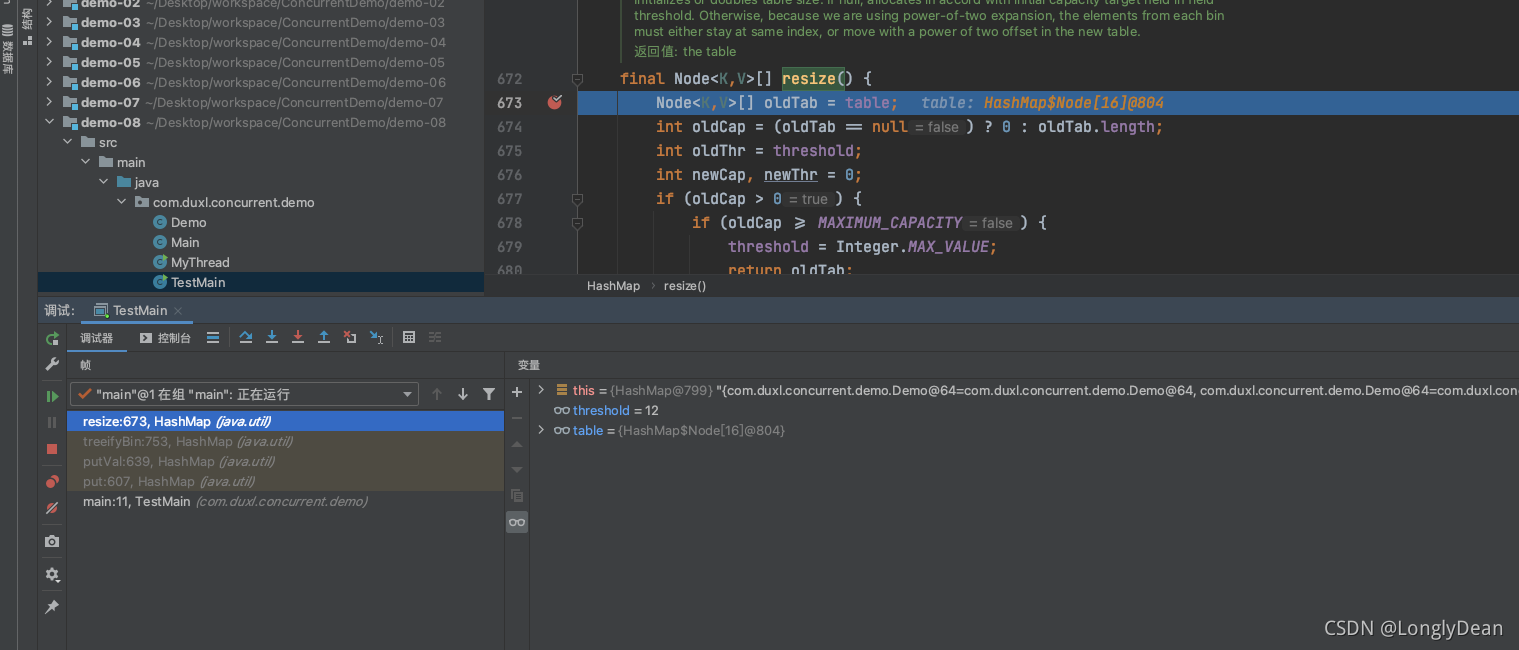This screenshot has width=1519, height=650.
Task: Duplicate selected watch
Action: (x=517, y=496)
